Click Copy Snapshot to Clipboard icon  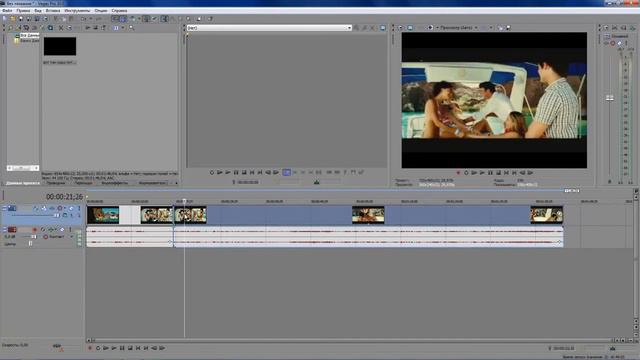click(501, 28)
